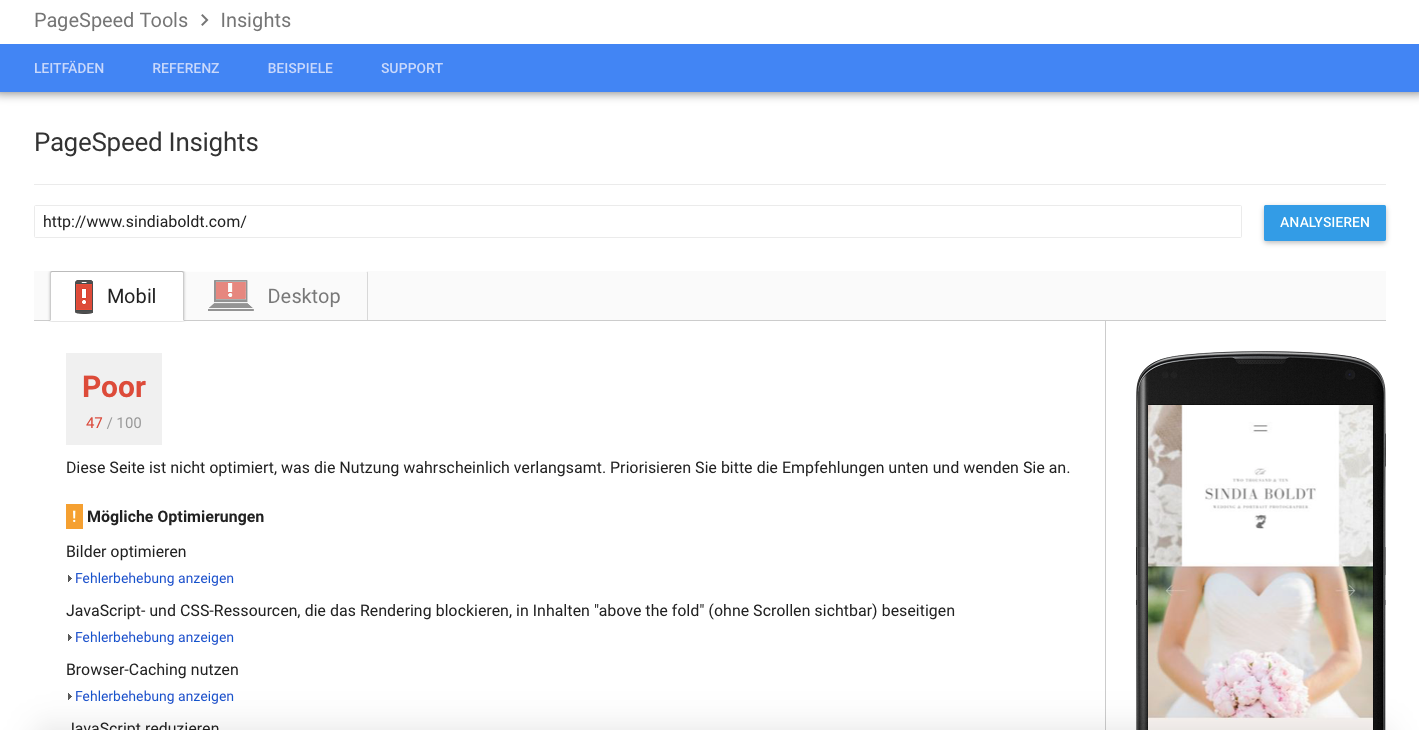
Task: Expand Fehlerbehebung anzeigen under Bilder optimieren
Action: 150,578
